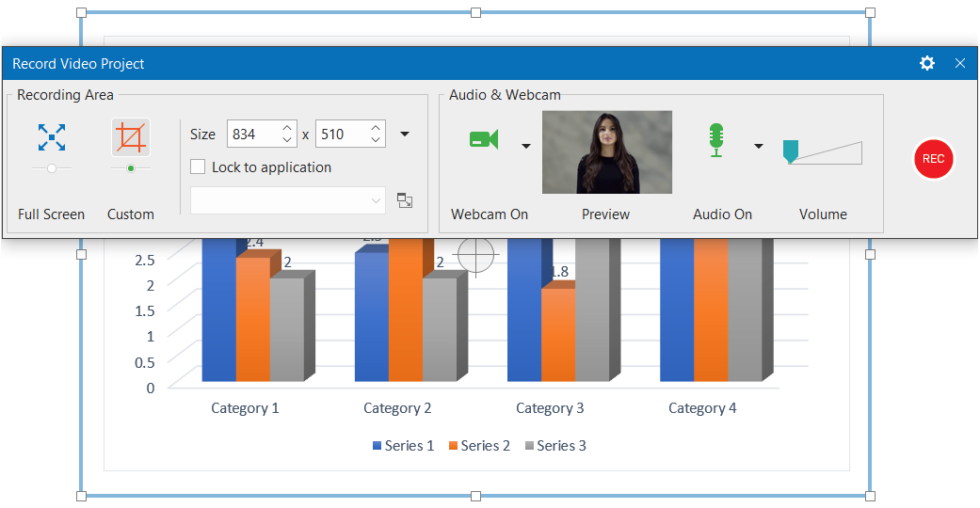980x508 pixels.
Task: Click the application window picker icon
Action: tap(405, 201)
